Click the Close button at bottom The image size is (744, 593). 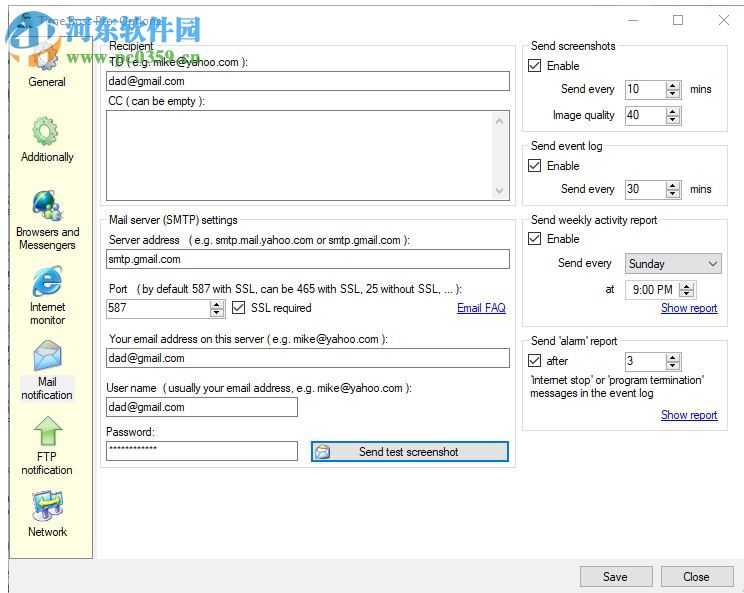click(697, 577)
